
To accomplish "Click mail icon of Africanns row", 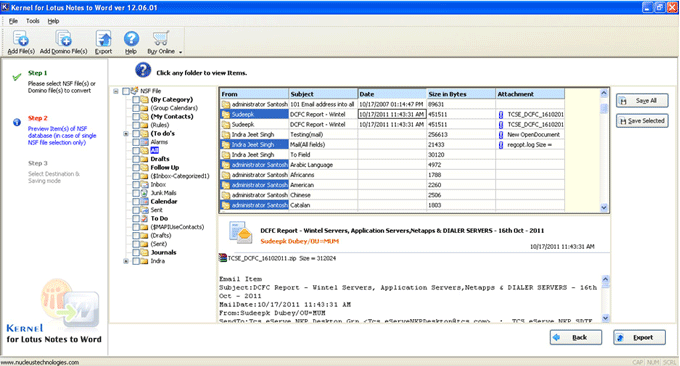I will [226, 175].
